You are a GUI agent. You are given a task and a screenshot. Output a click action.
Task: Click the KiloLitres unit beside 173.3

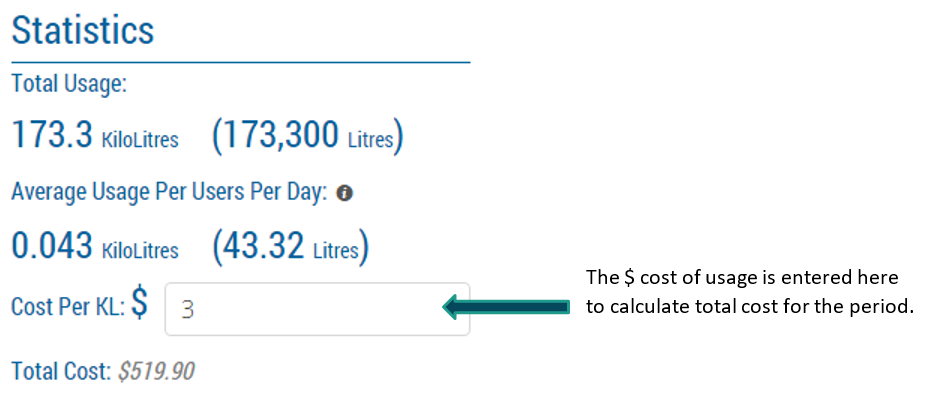[x=140, y=140]
